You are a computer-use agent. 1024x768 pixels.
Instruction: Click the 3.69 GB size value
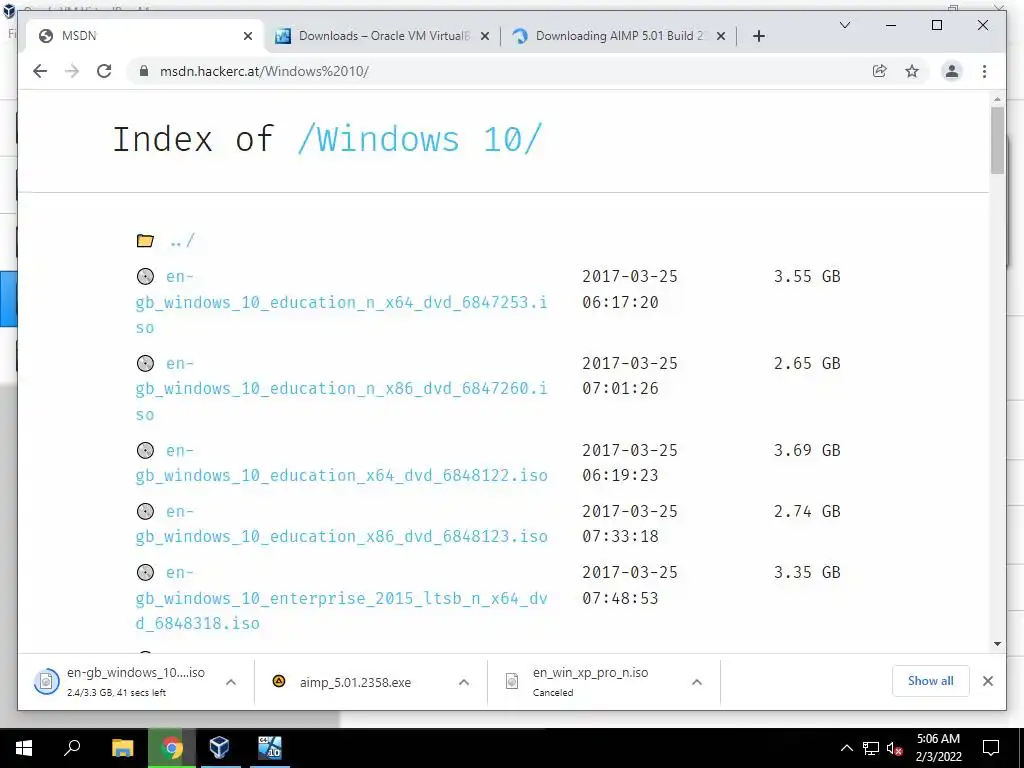(807, 450)
